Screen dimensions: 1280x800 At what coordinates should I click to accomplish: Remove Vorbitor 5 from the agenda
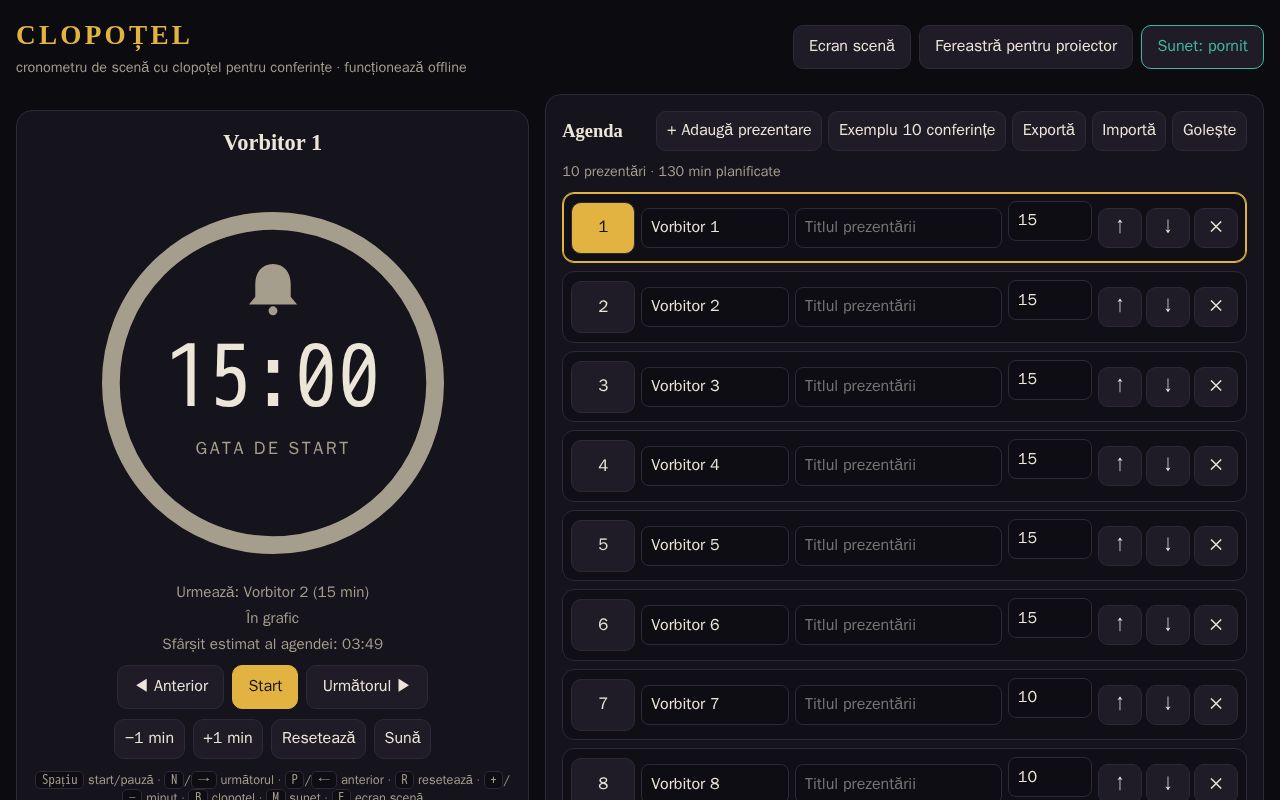point(1216,545)
